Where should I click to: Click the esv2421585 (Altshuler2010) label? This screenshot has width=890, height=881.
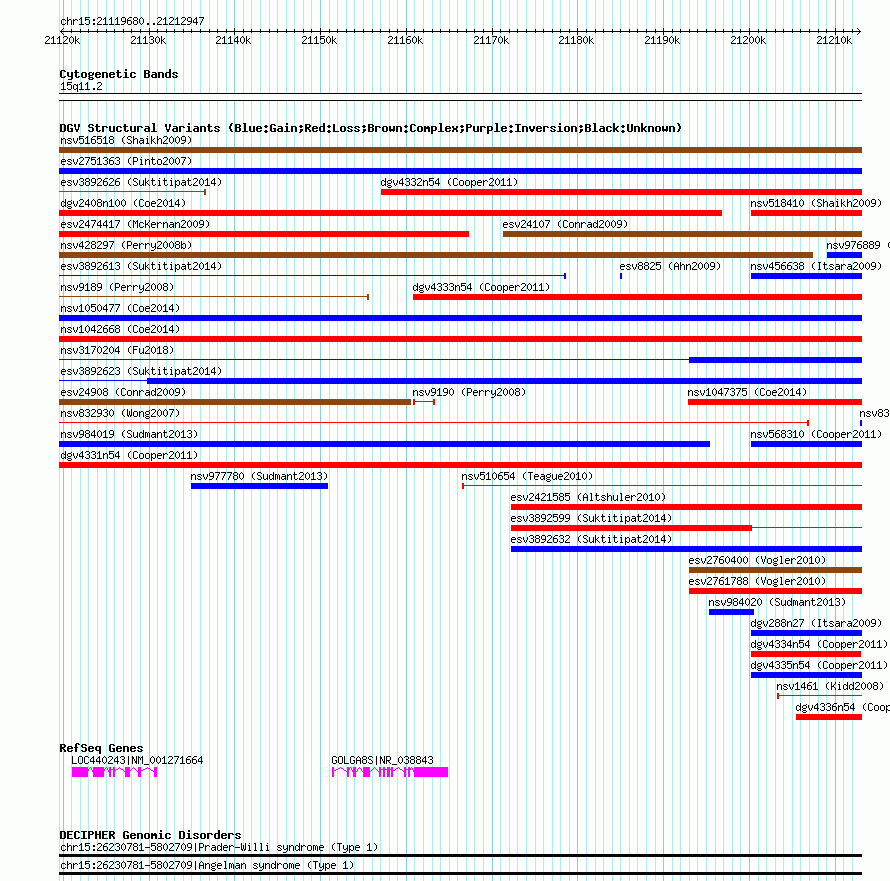[588, 497]
